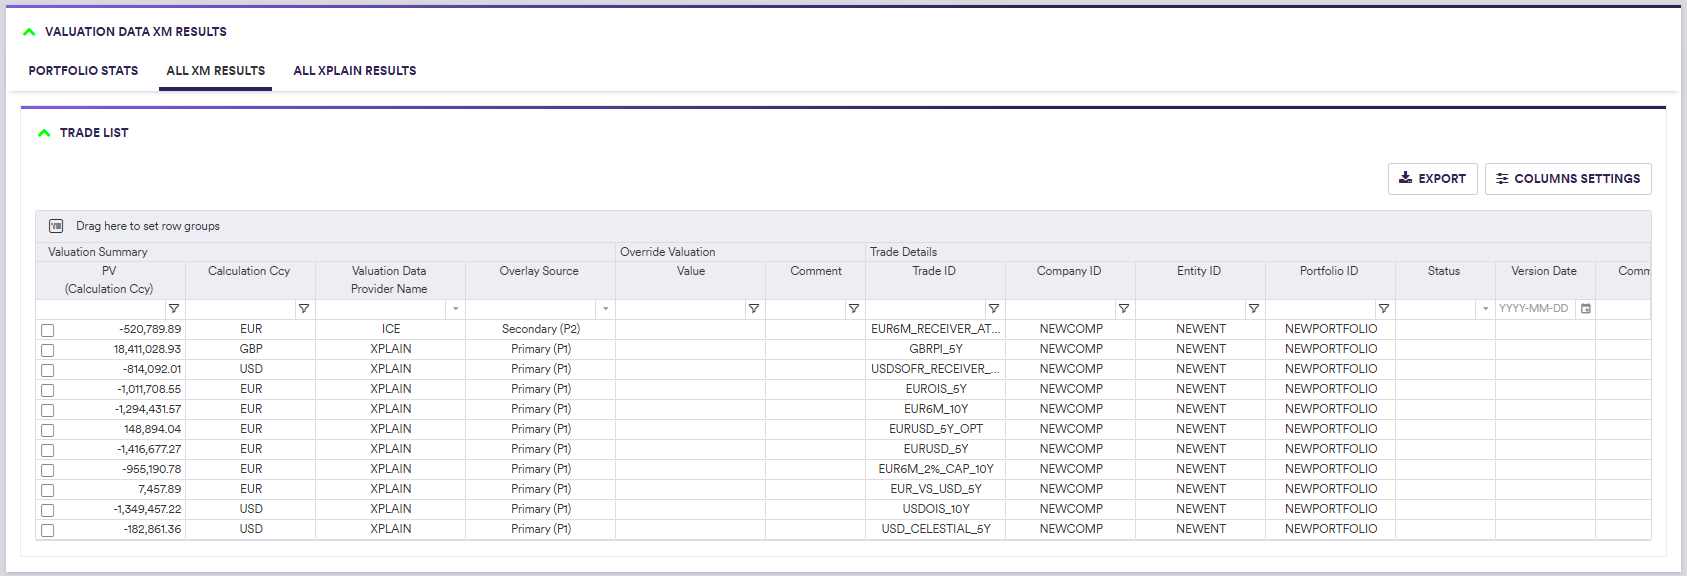Collapse the Valuation Data XM Results panel

coord(29,32)
